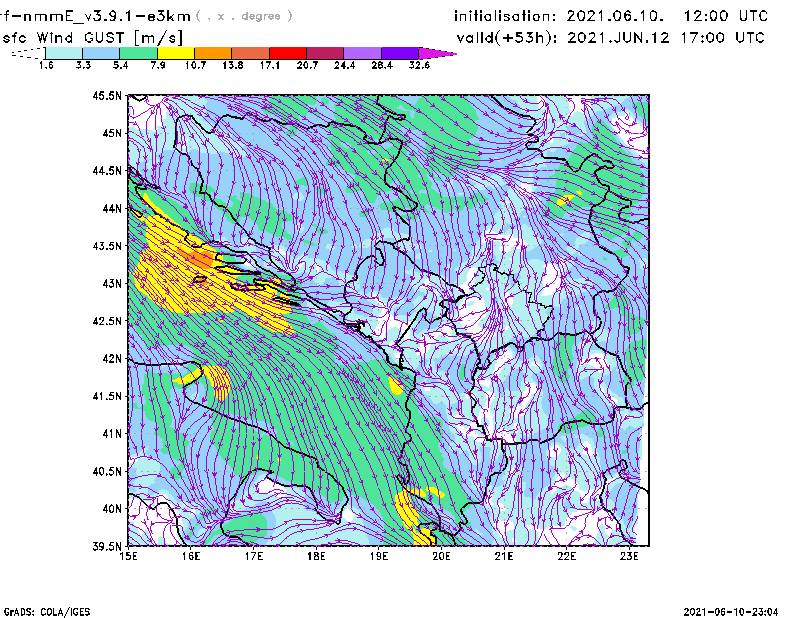
Task: Click the initialisation time '12:00 UTC'
Action: point(726,16)
